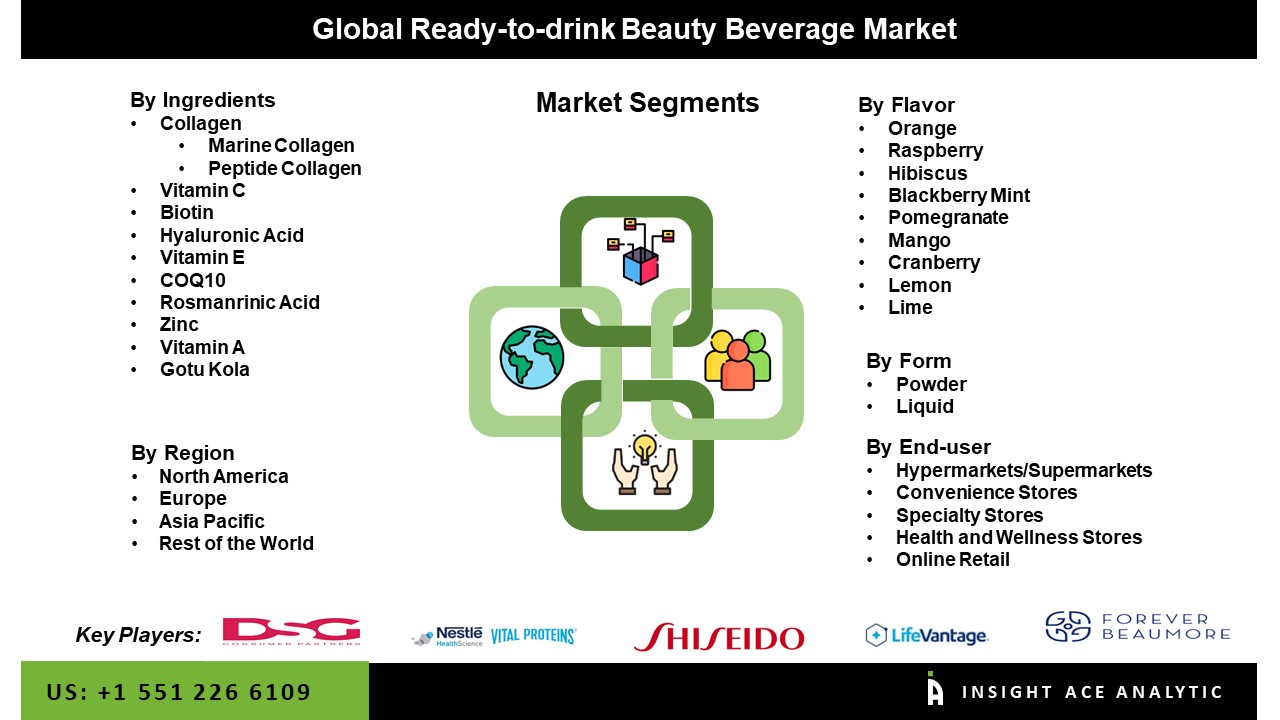Click the cube with data nodes icon

641,250
